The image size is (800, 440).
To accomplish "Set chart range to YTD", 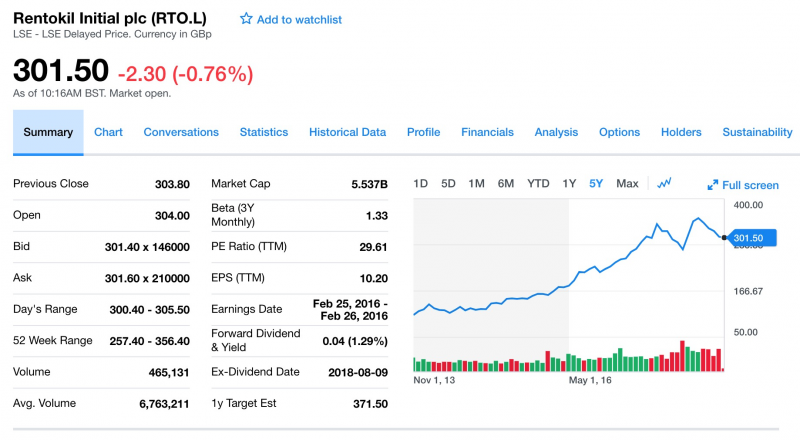I will pos(538,183).
